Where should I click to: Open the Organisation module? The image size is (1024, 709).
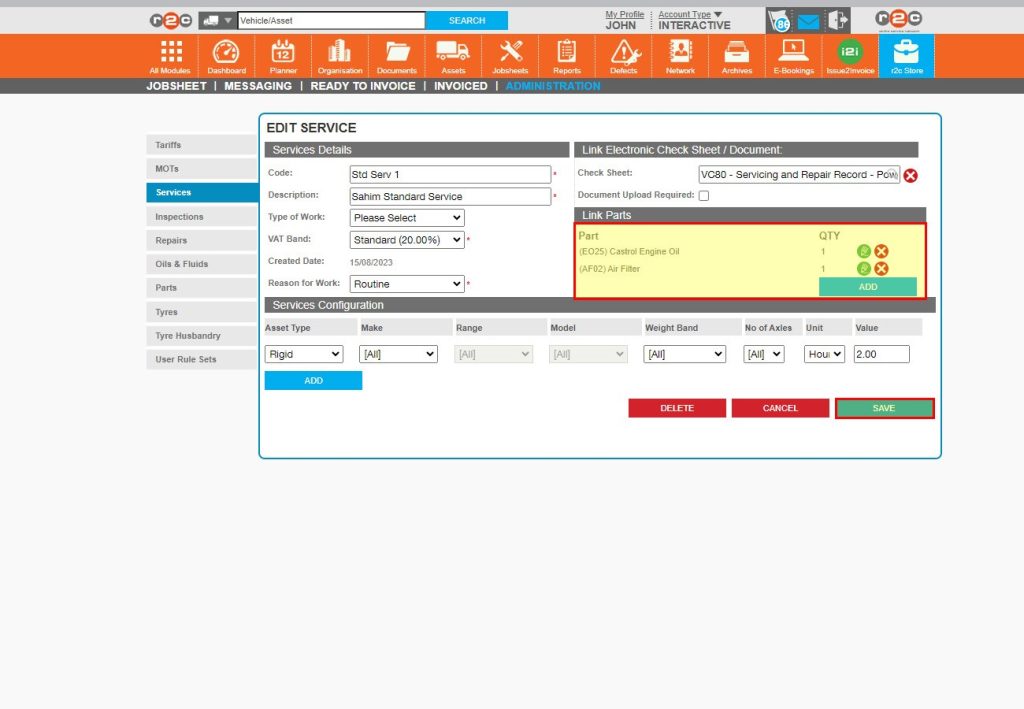pos(340,56)
